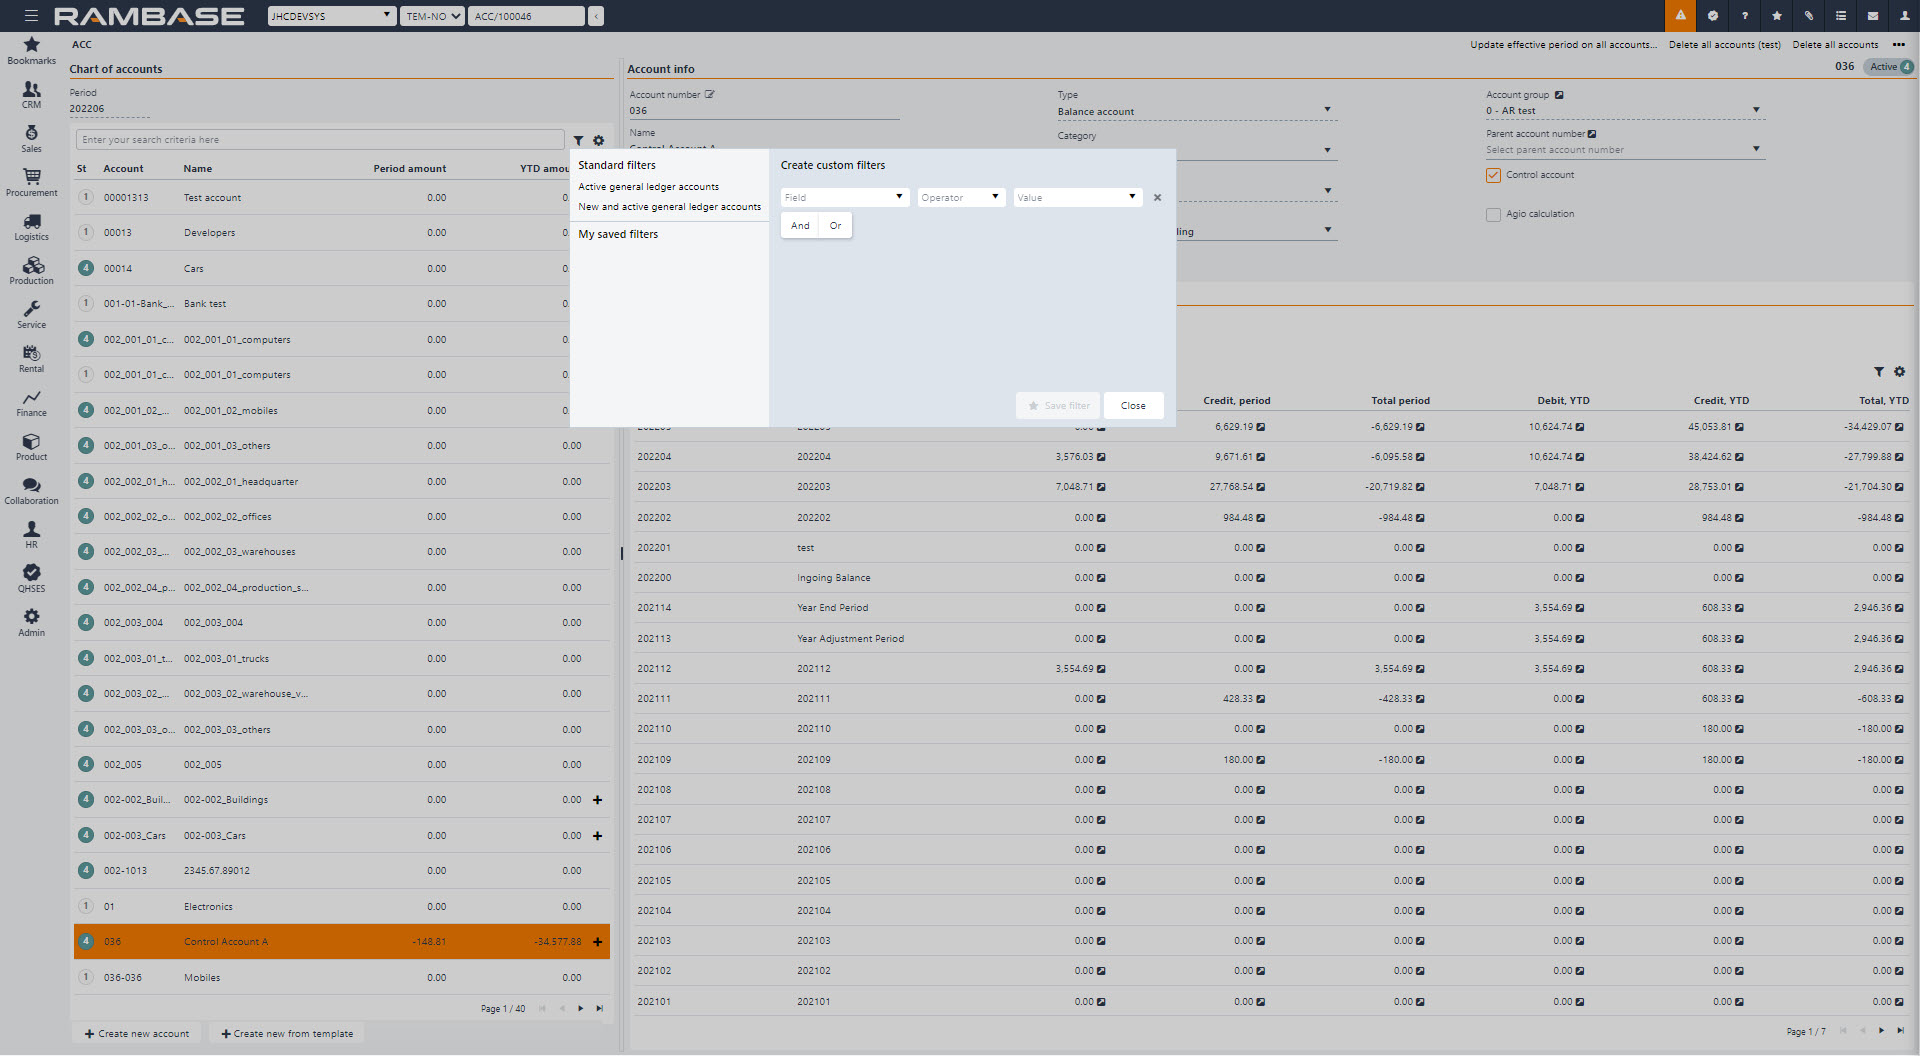Expand the Account group dropdown
The width and height of the screenshot is (1920, 1056).
[x=1755, y=111]
